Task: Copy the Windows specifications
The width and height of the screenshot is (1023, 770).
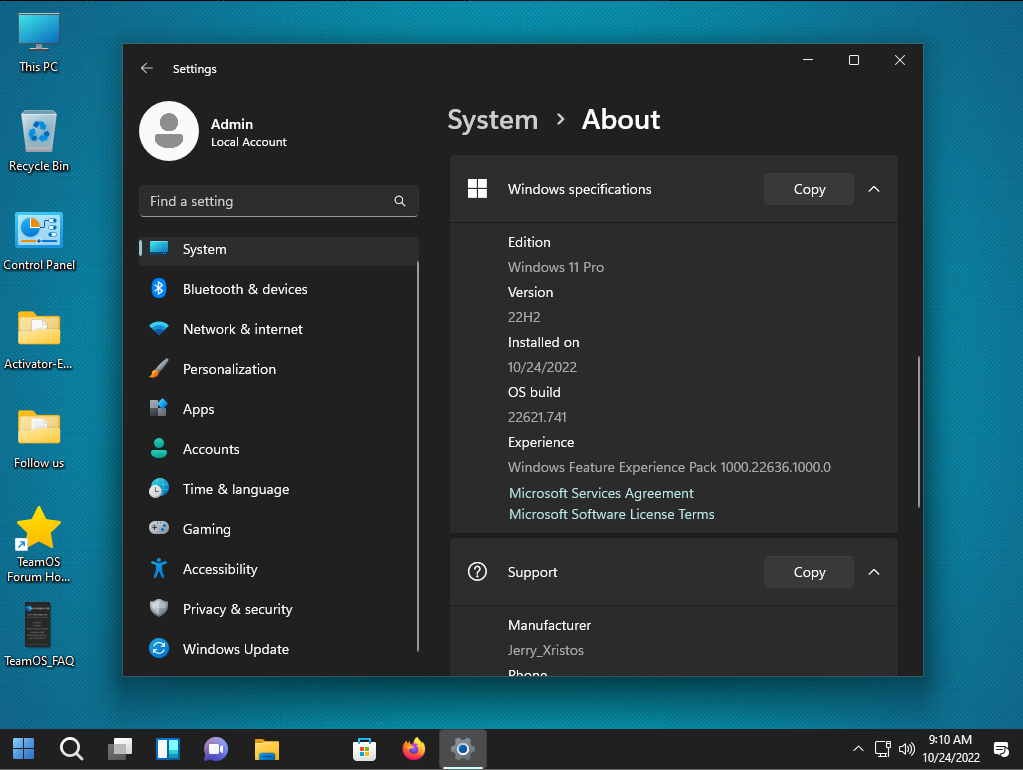Action: click(x=808, y=189)
